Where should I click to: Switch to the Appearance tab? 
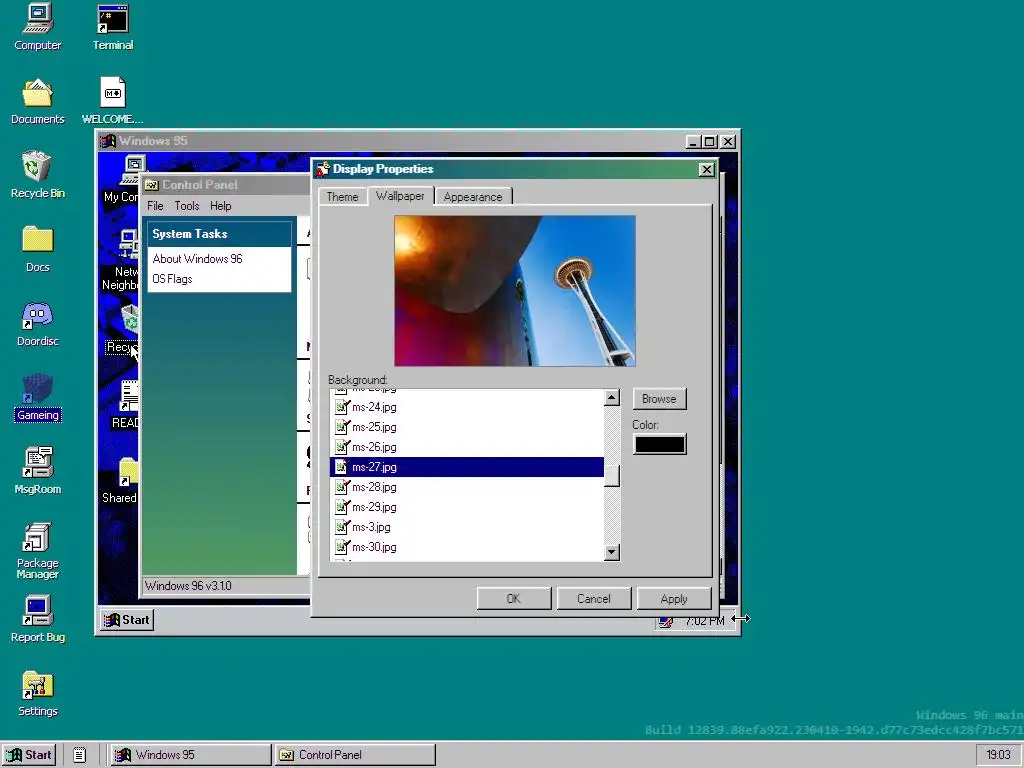click(473, 197)
